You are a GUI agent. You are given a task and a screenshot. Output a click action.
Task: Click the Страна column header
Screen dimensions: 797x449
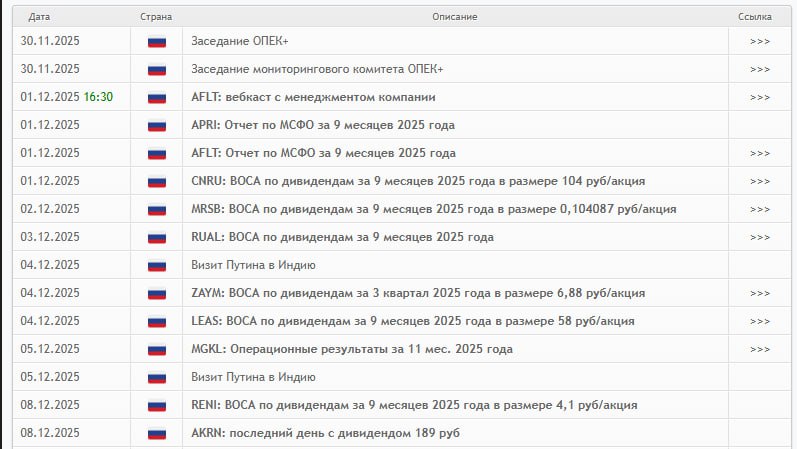(156, 17)
